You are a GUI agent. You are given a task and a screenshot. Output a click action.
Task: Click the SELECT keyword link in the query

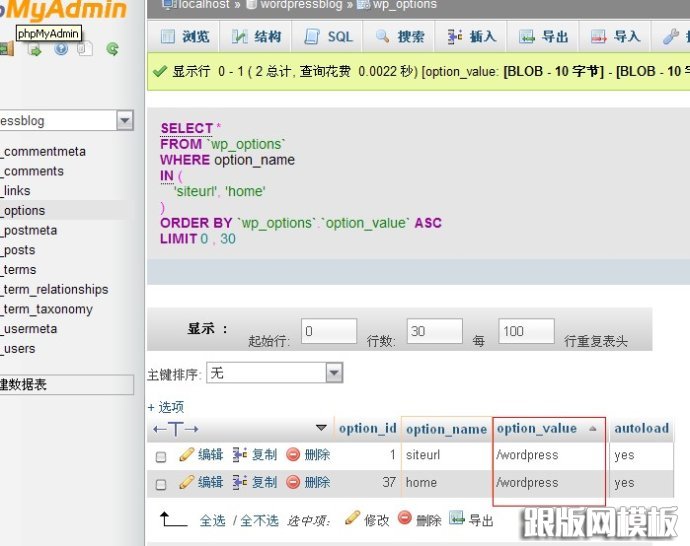[x=187, y=128]
